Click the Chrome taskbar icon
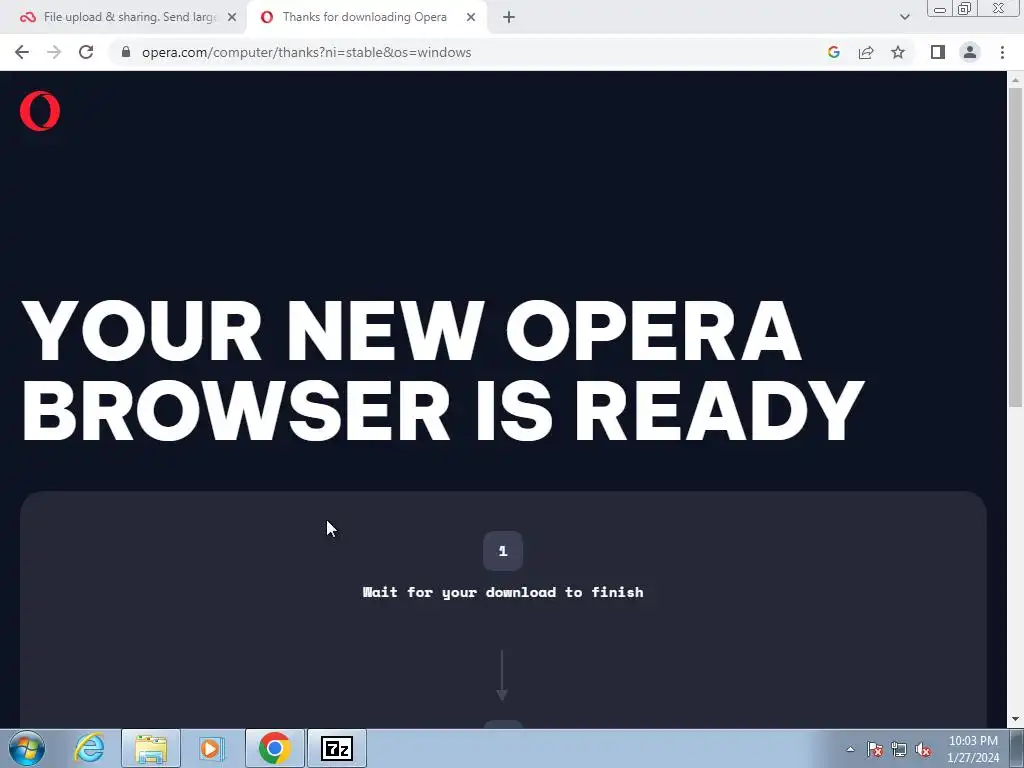 275,748
